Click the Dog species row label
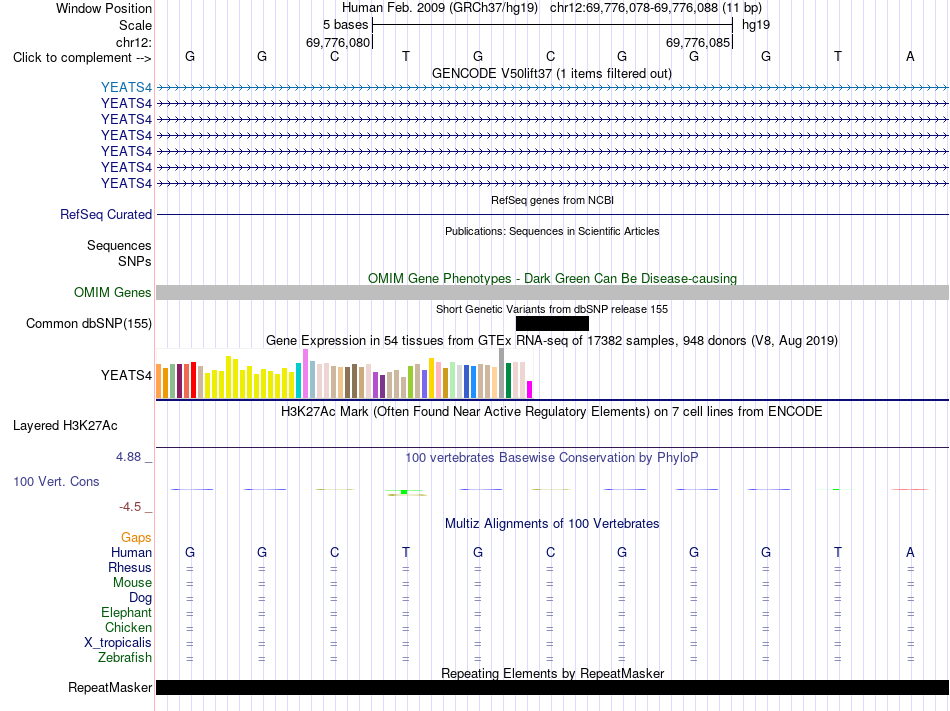The image size is (950, 711). (140, 598)
